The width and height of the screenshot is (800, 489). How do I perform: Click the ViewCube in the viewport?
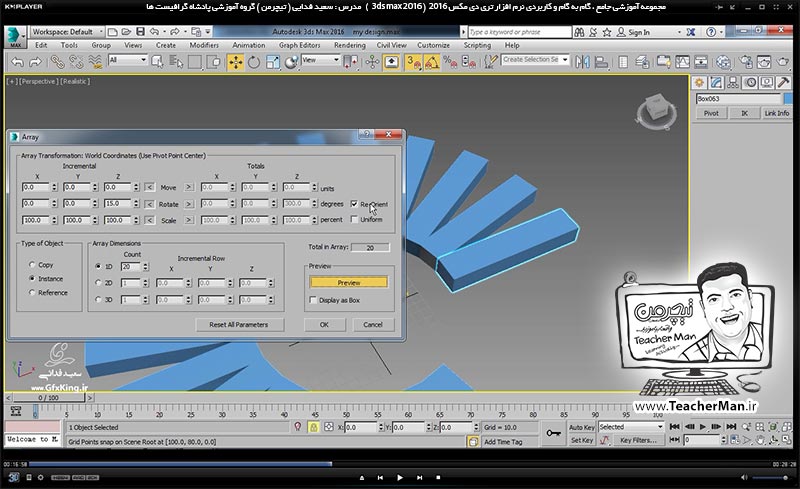point(657,109)
